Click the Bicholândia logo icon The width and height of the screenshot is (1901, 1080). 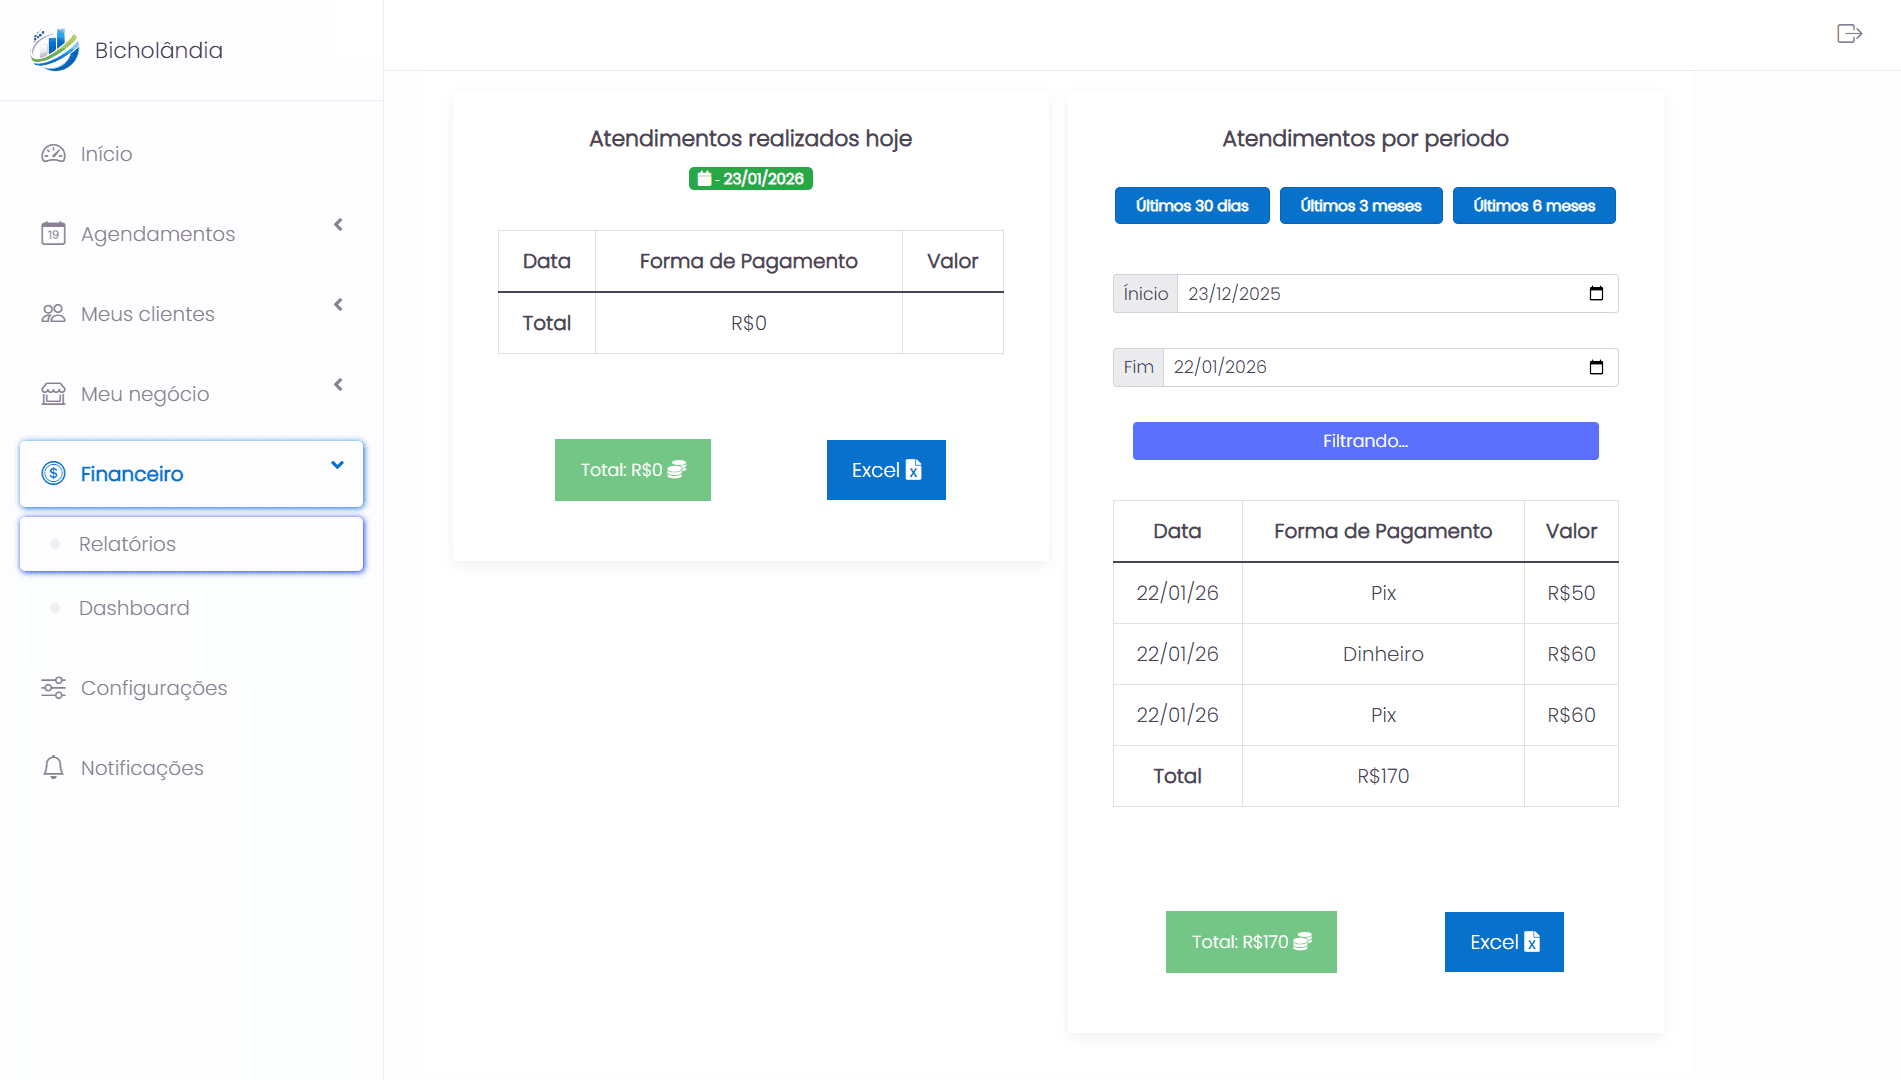[55, 50]
